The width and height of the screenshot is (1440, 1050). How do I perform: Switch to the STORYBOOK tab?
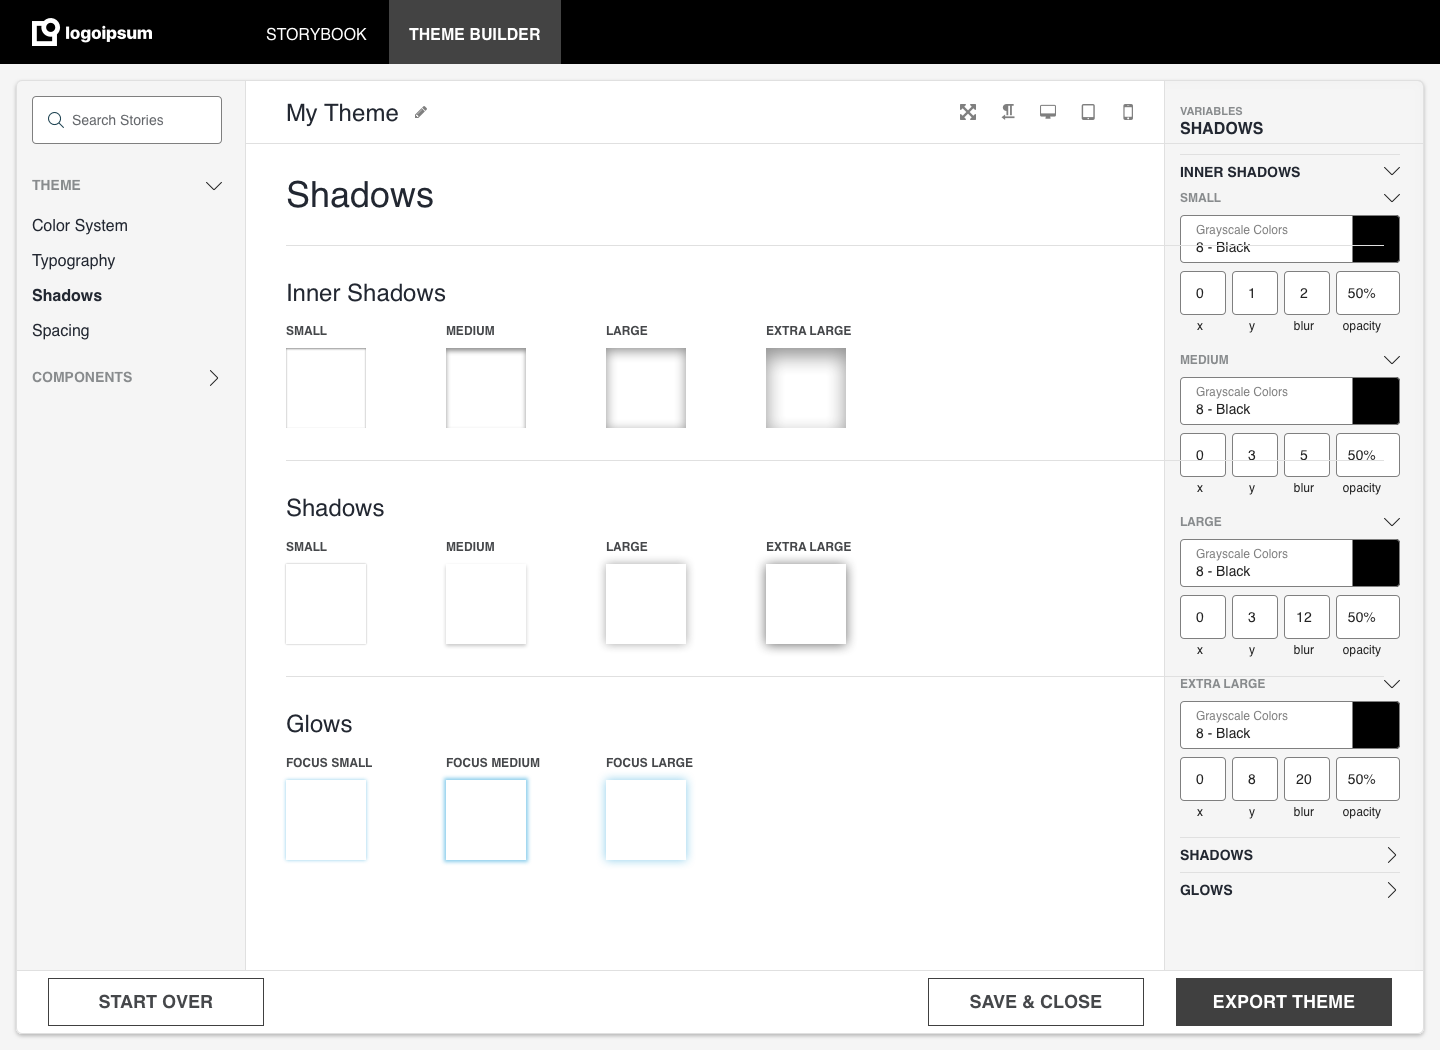(315, 32)
